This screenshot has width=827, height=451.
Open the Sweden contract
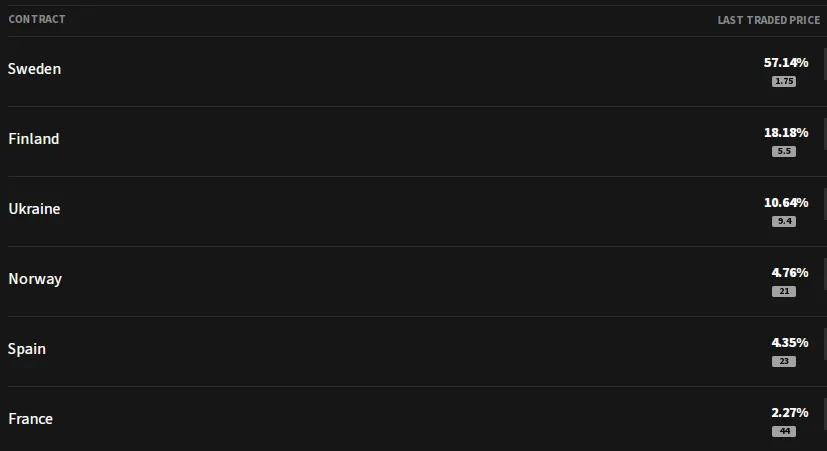click(34, 69)
